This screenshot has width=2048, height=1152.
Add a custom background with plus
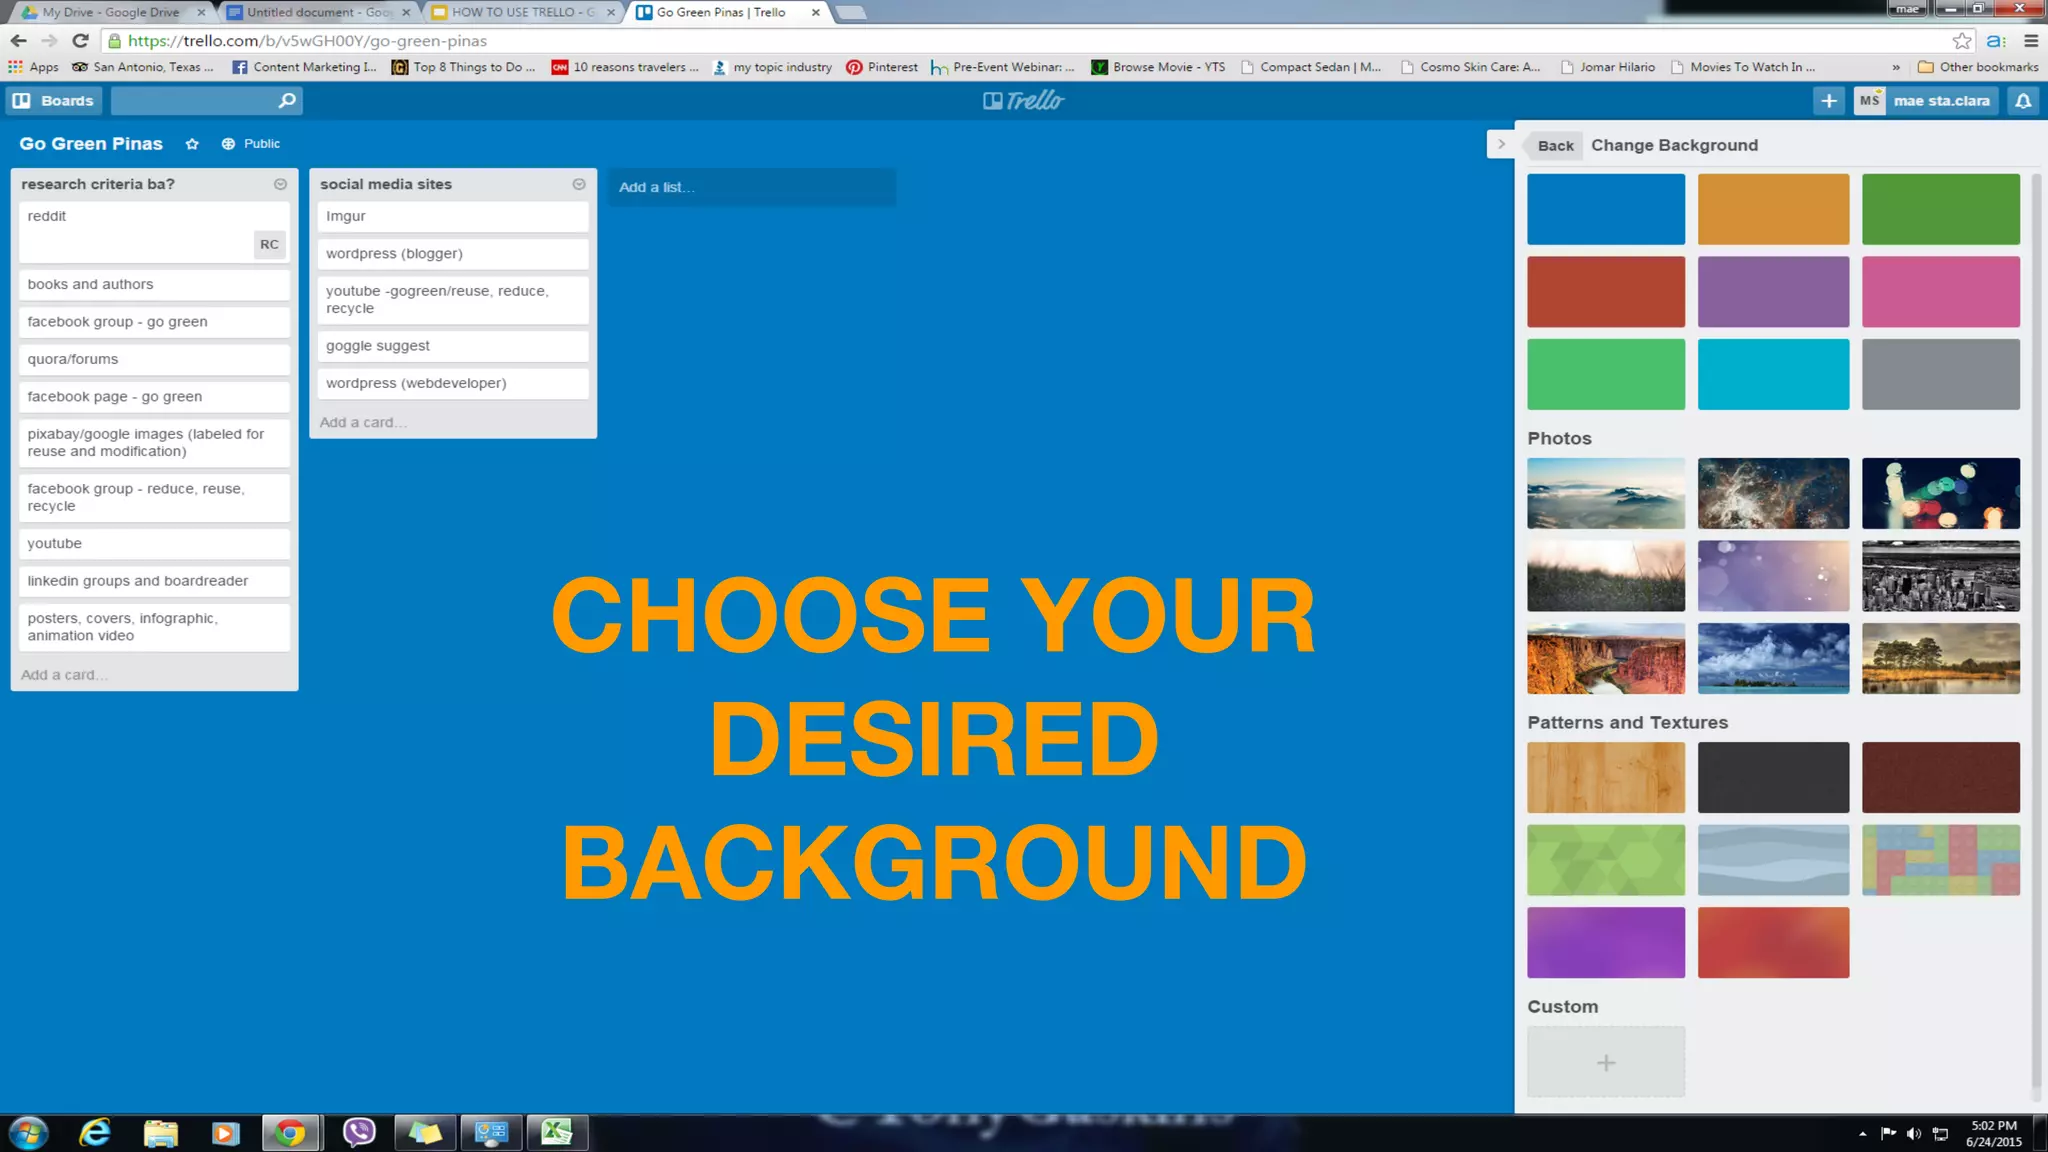click(x=1606, y=1062)
